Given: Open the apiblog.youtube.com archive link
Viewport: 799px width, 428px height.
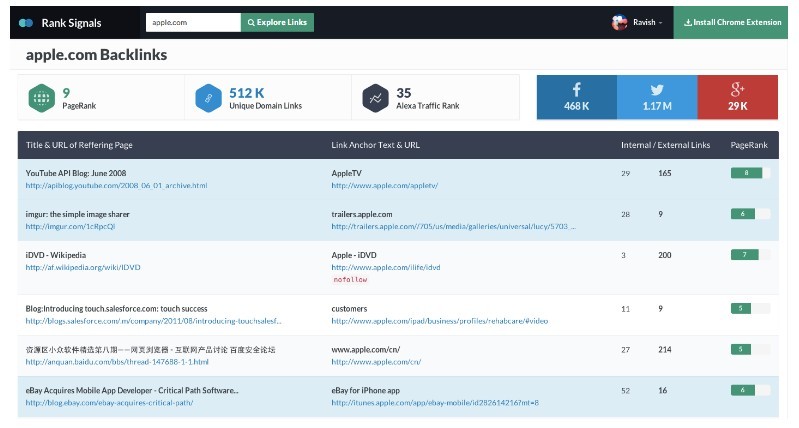Looking at the screenshot, I should 116,185.
